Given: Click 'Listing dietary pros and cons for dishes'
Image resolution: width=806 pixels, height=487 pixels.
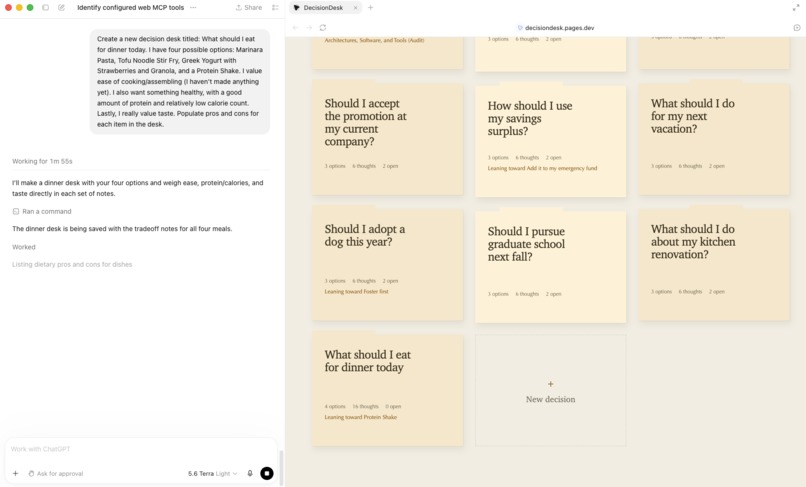Looking at the screenshot, I should click(x=72, y=264).
